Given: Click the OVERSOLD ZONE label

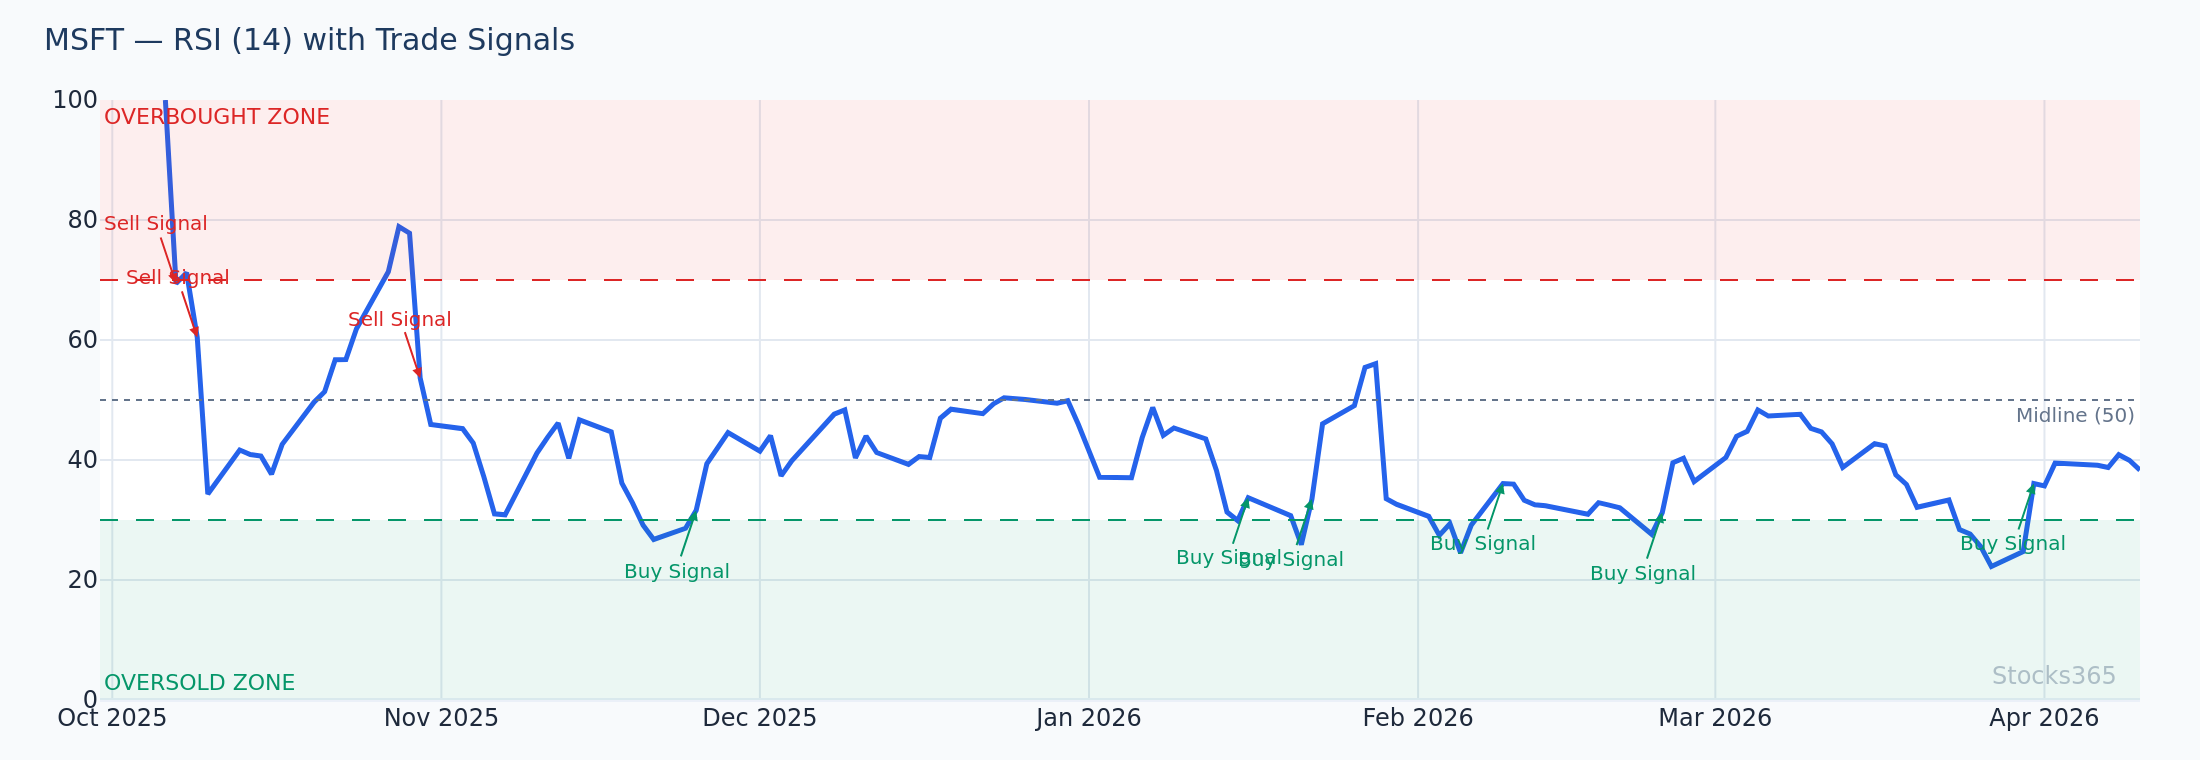Looking at the screenshot, I should [199, 683].
